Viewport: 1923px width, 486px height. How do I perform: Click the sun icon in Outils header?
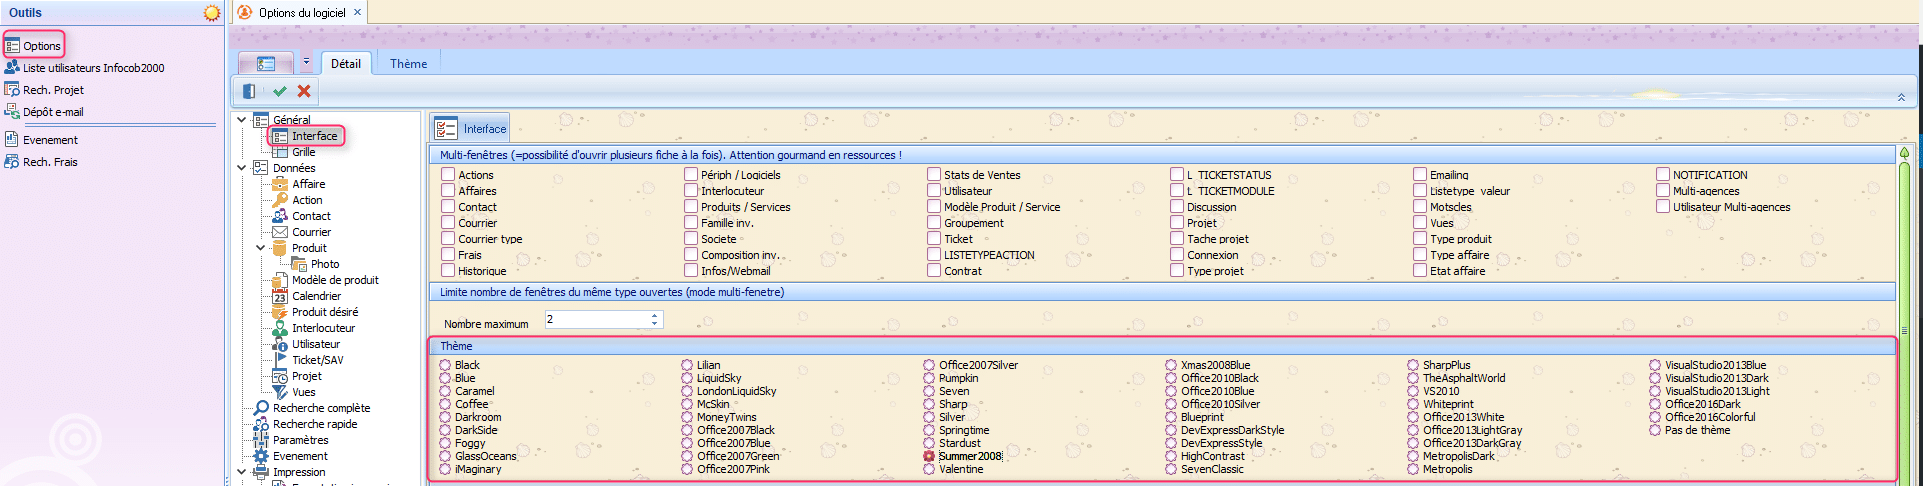211,13
